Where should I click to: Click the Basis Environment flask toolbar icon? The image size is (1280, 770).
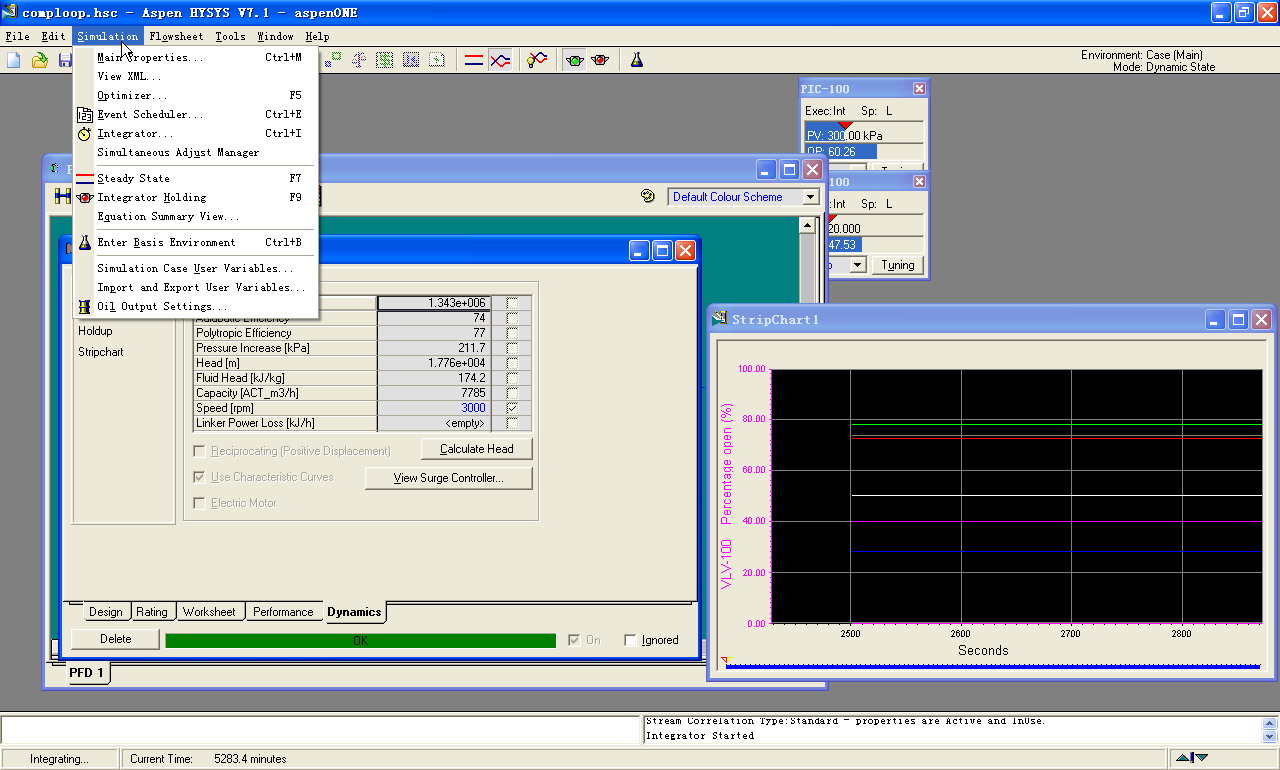pos(636,60)
